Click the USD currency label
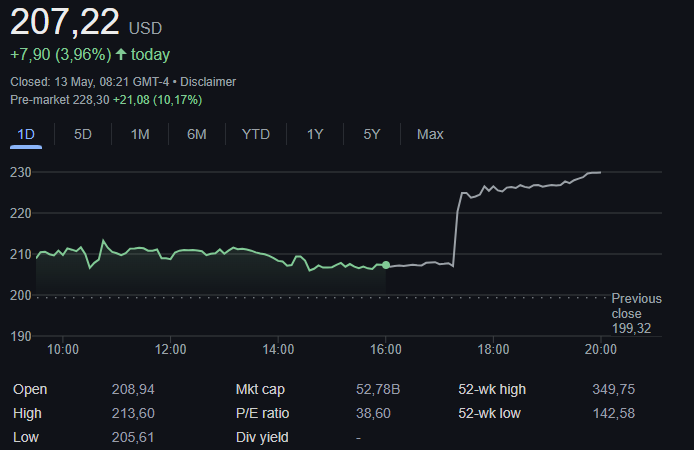 pyautogui.click(x=145, y=28)
